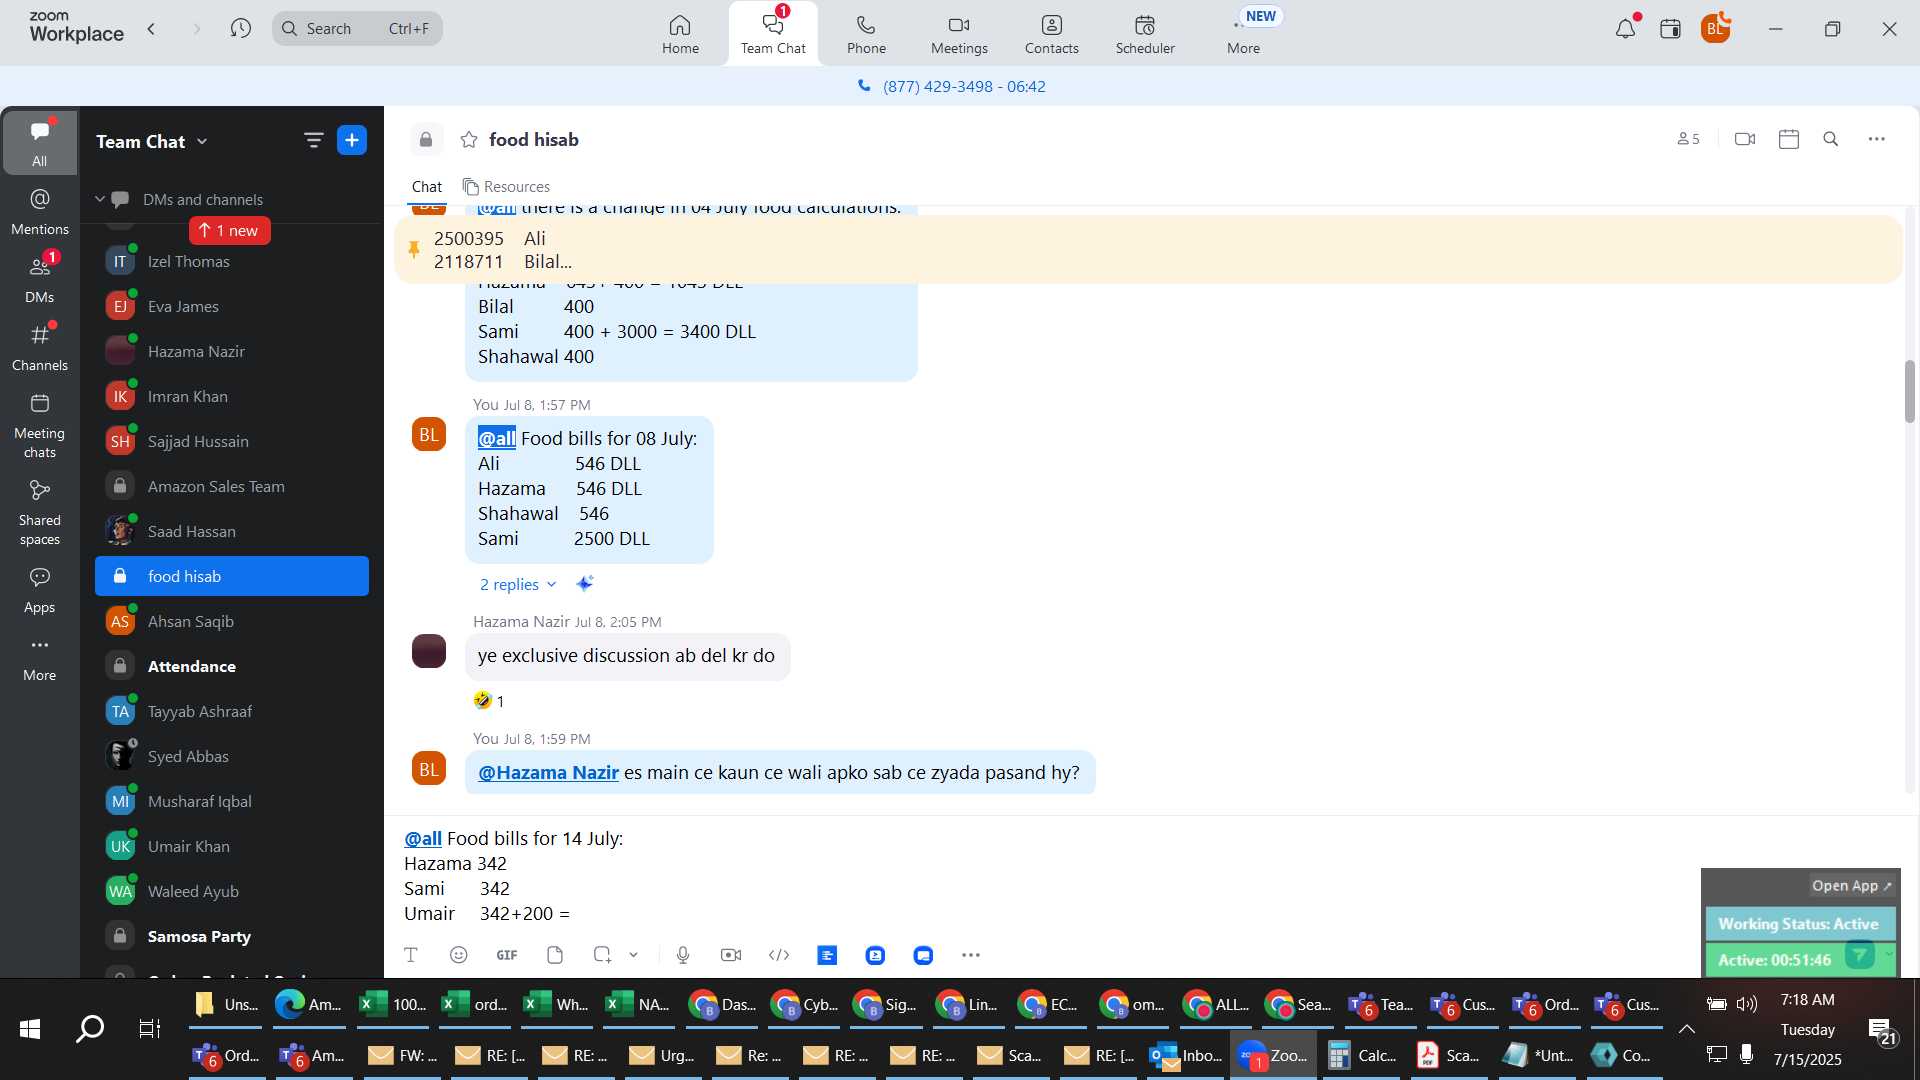Open channel more options ellipsis
The height and width of the screenshot is (1080, 1920).
(x=1876, y=139)
